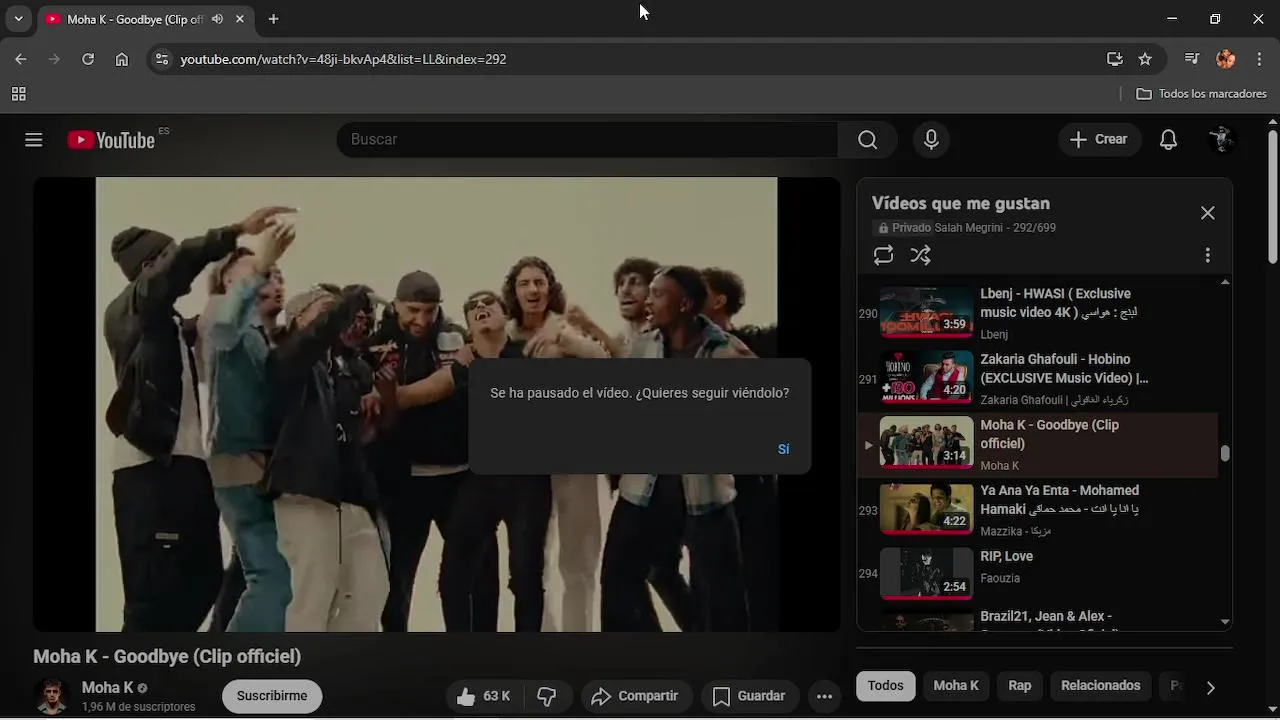Start voice search with microphone icon

931,140
